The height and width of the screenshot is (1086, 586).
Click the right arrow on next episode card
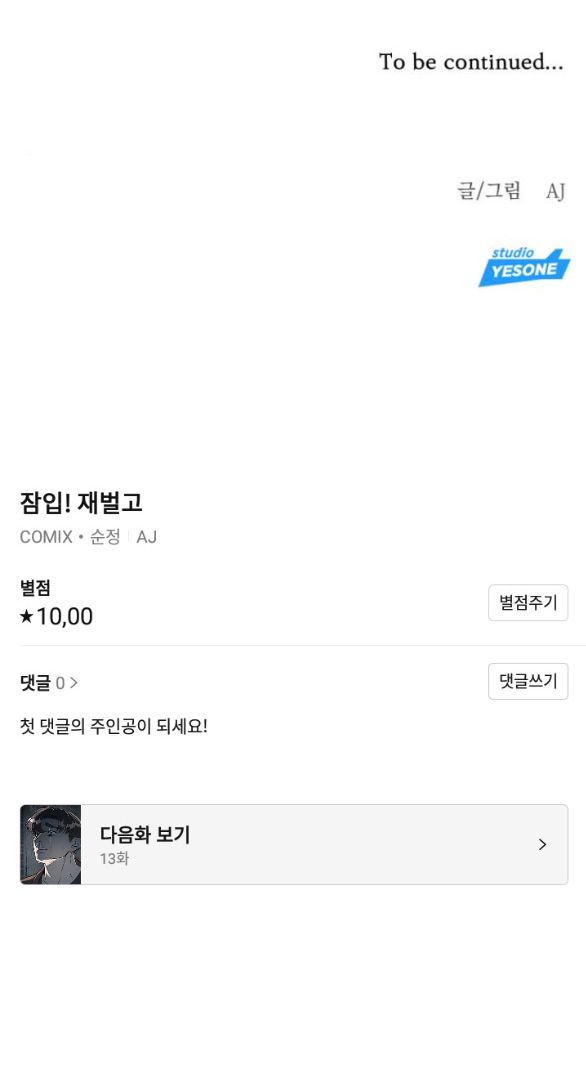pos(542,844)
